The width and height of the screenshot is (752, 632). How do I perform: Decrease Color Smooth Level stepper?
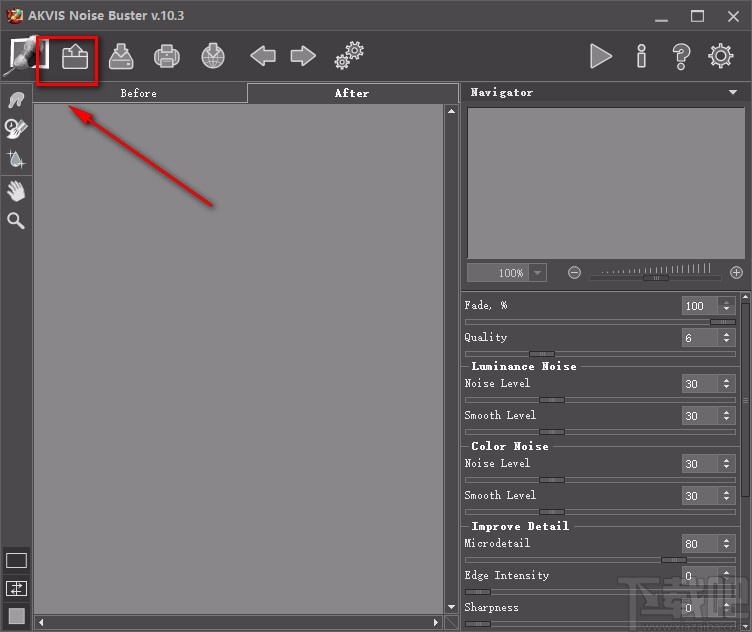pos(726,500)
